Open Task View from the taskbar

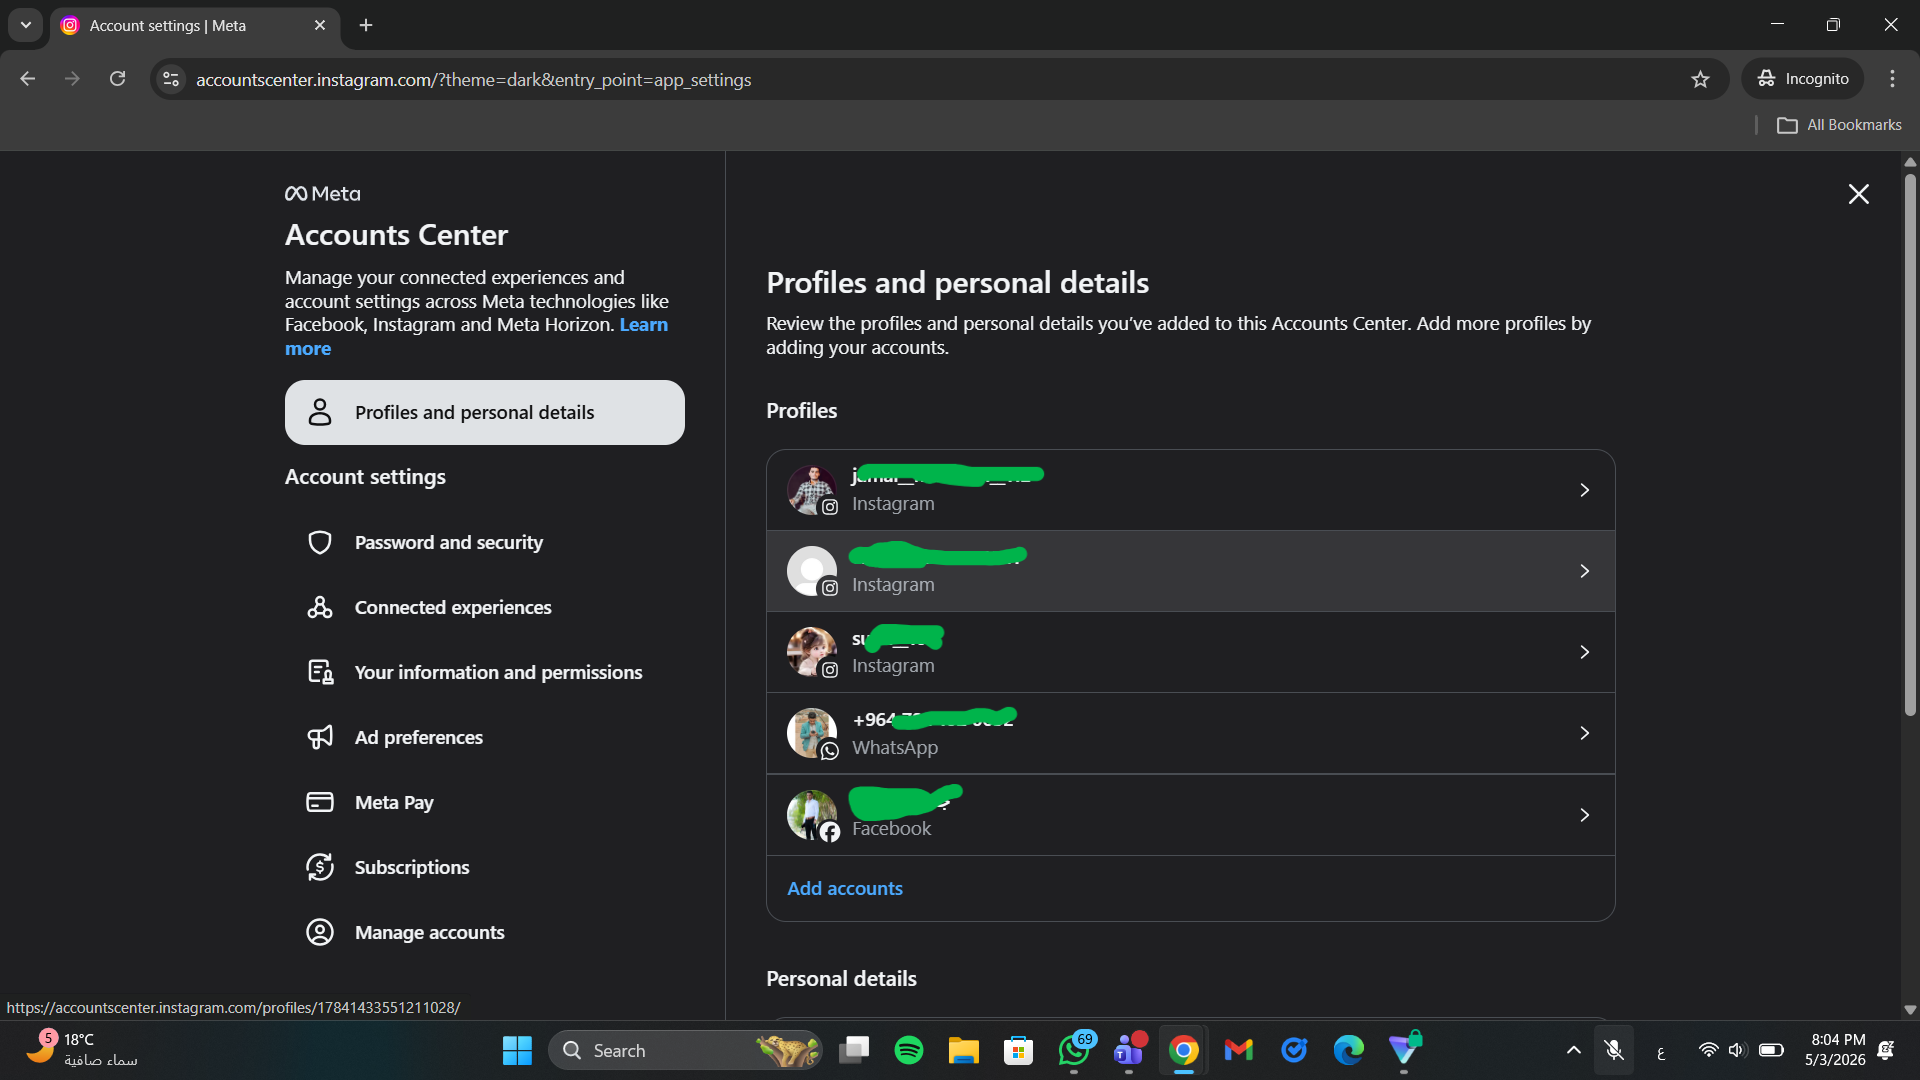854,1050
